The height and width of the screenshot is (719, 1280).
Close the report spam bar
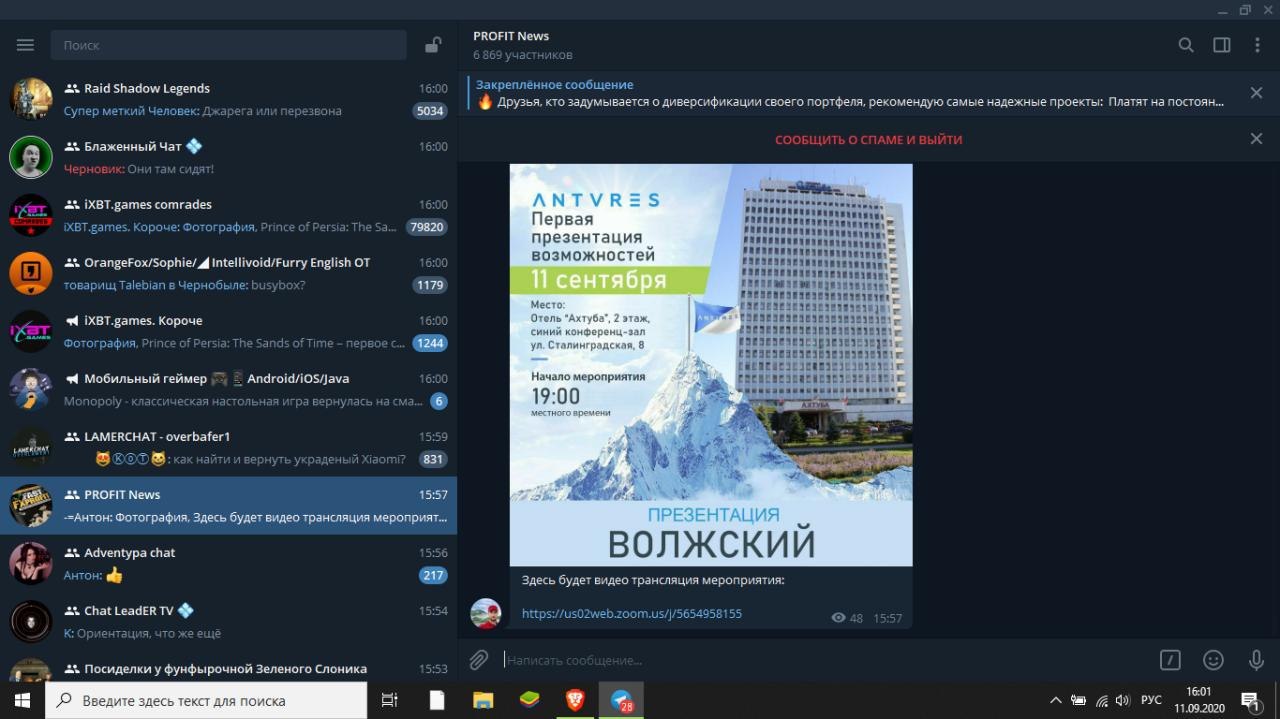(x=1256, y=139)
